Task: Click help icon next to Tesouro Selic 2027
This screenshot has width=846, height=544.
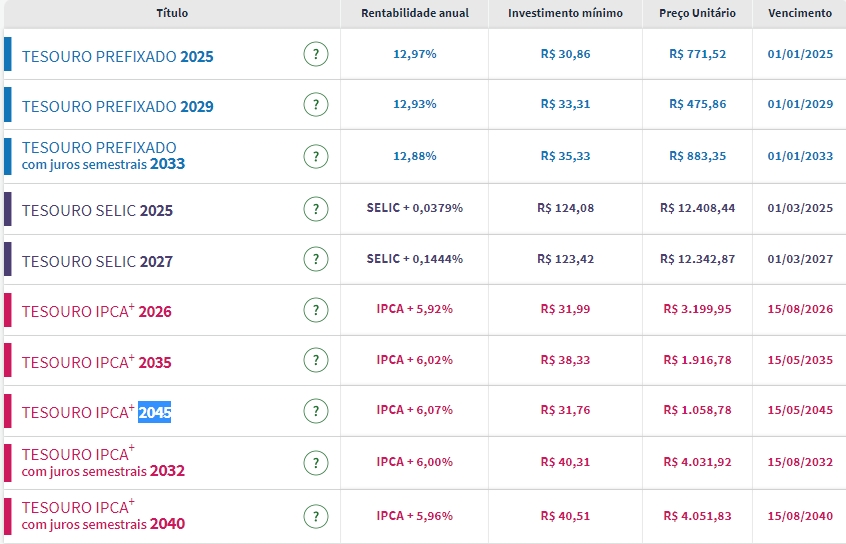Action: click(315, 259)
